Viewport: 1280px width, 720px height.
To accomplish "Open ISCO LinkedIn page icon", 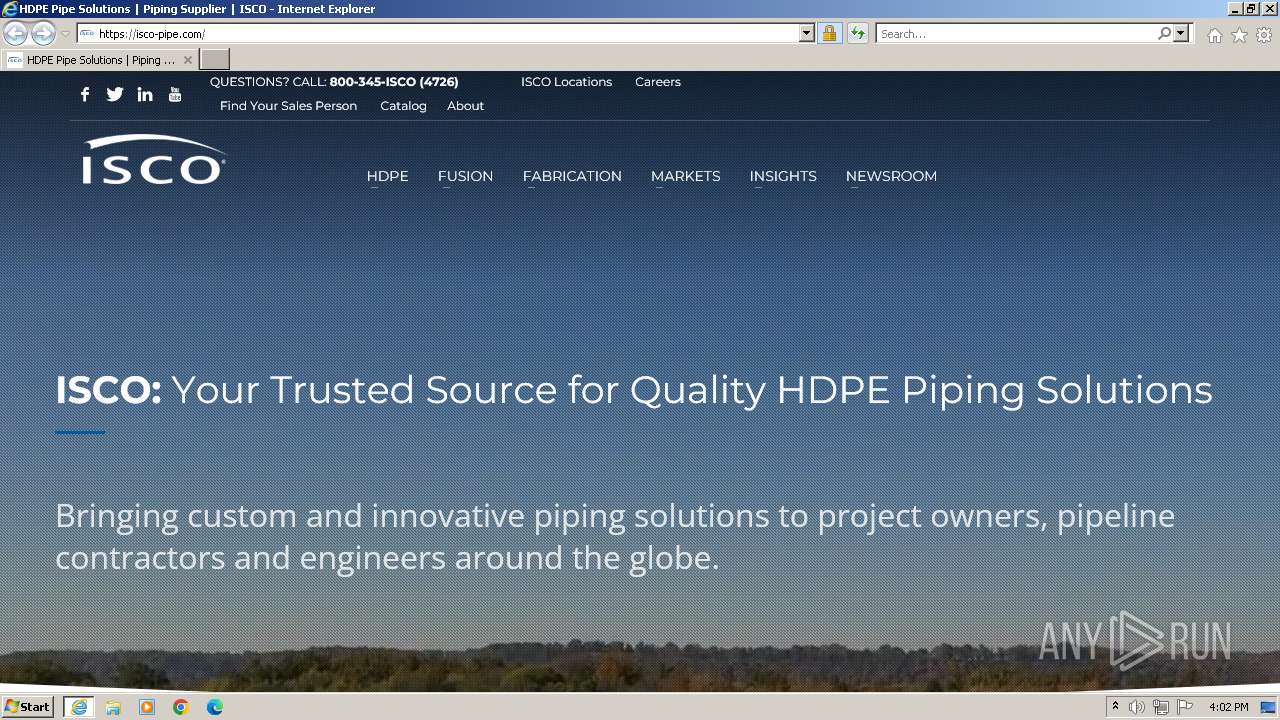I will [145, 94].
